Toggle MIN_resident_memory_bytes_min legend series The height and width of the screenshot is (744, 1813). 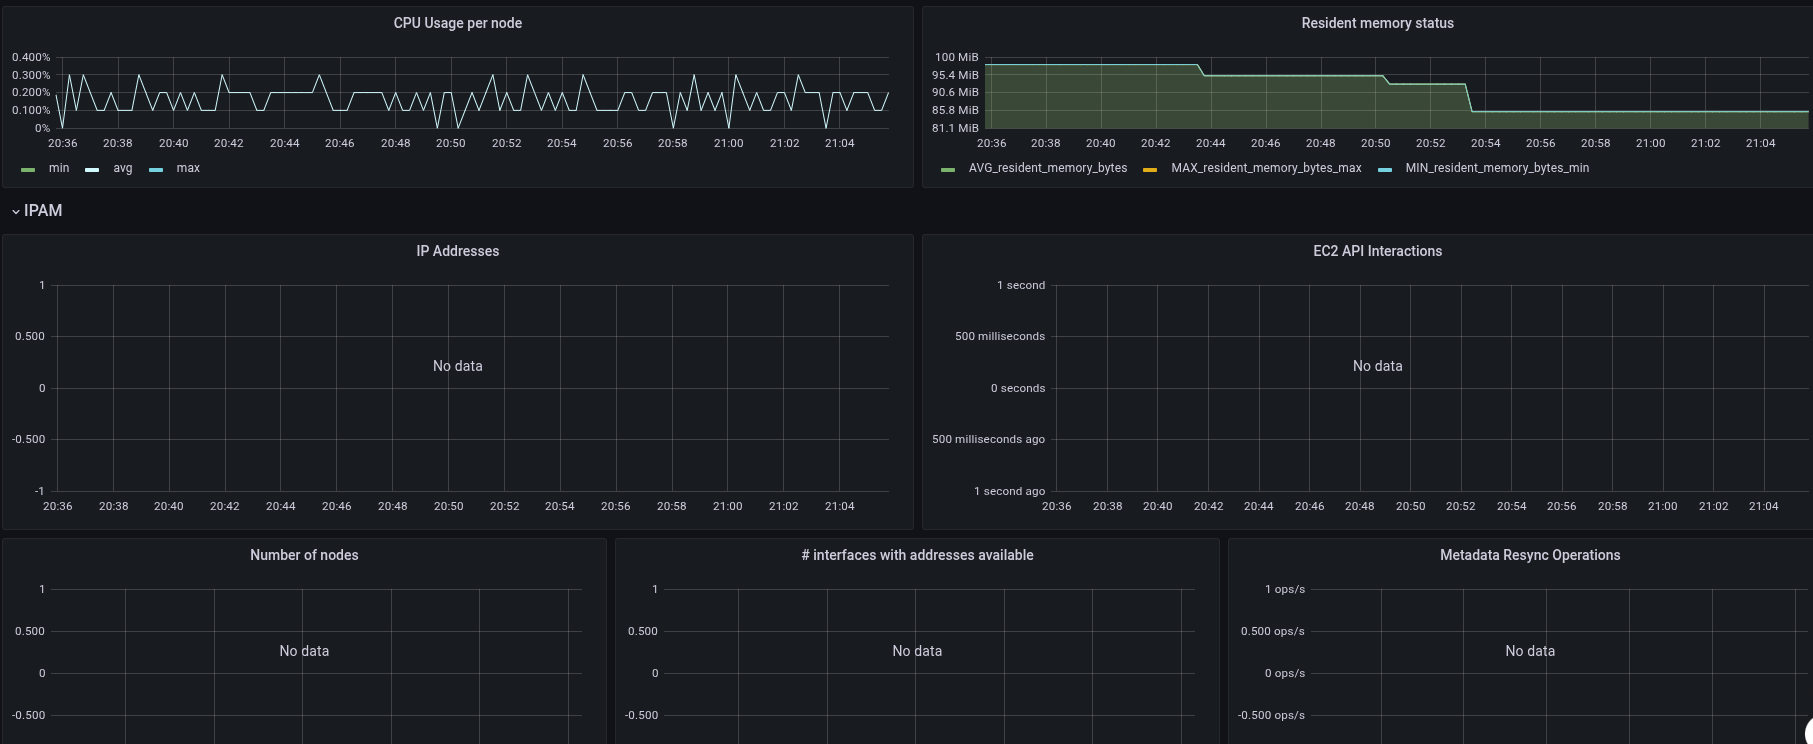click(1497, 168)
